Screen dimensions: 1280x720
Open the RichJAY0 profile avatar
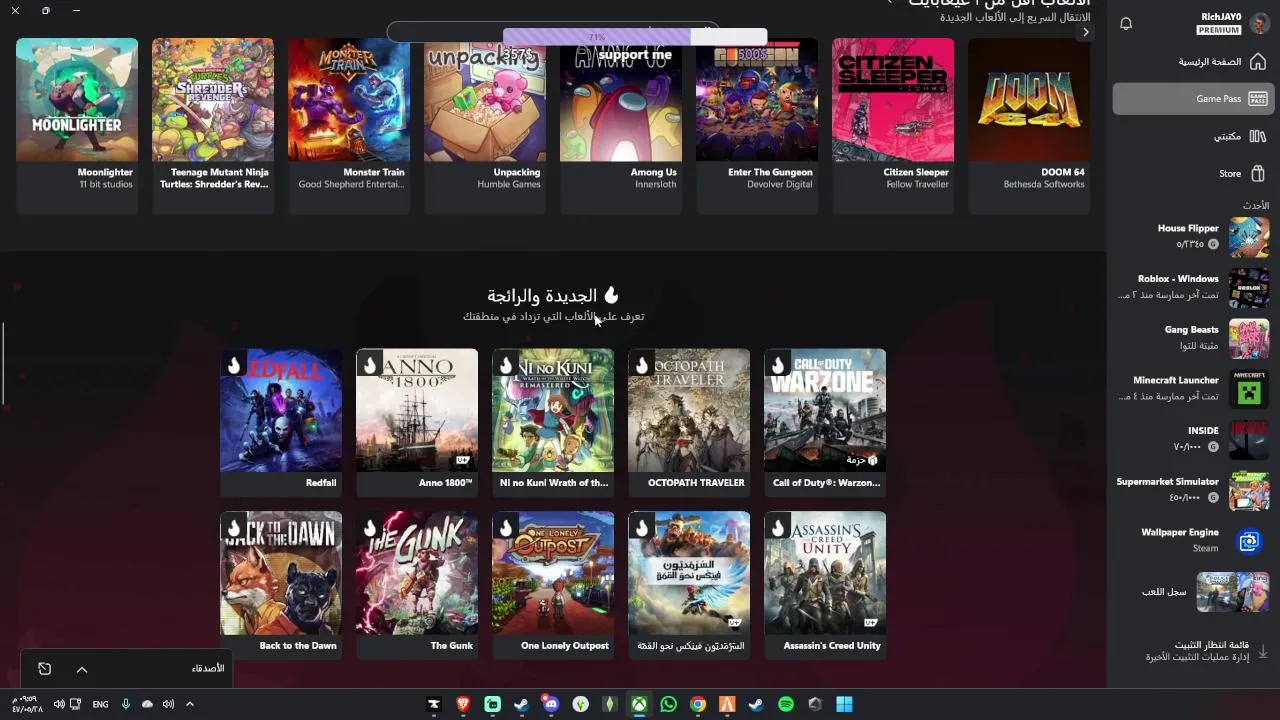[1259, 24]
